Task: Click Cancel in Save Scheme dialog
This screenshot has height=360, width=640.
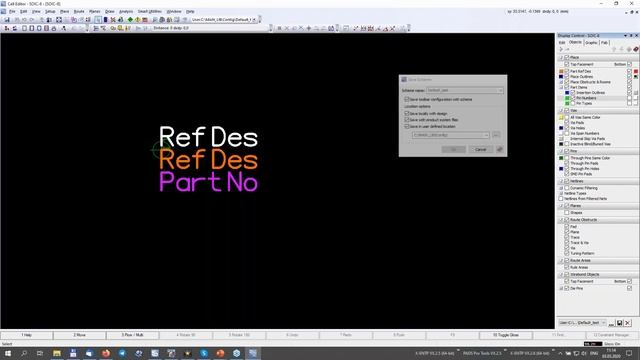Action: [480, 149]
